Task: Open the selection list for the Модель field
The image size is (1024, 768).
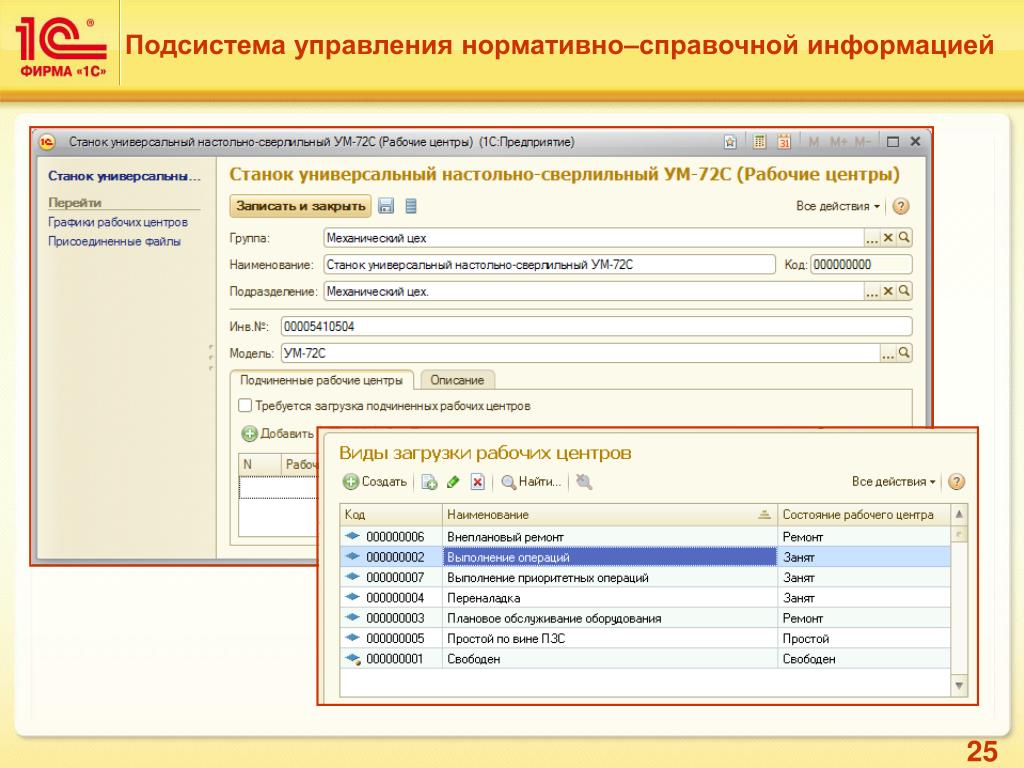Action: point(888,353)
